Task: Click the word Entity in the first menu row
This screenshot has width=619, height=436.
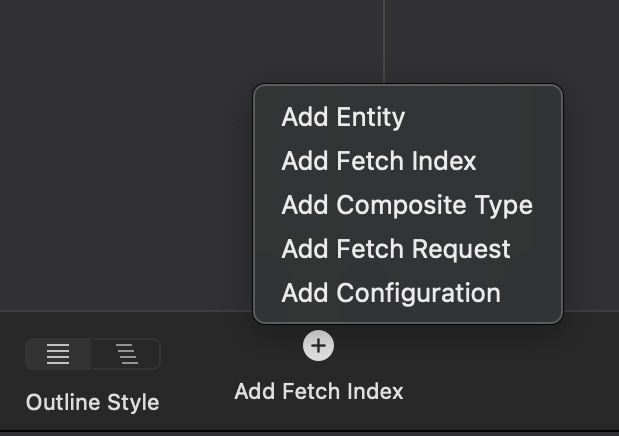Action: 371,117
